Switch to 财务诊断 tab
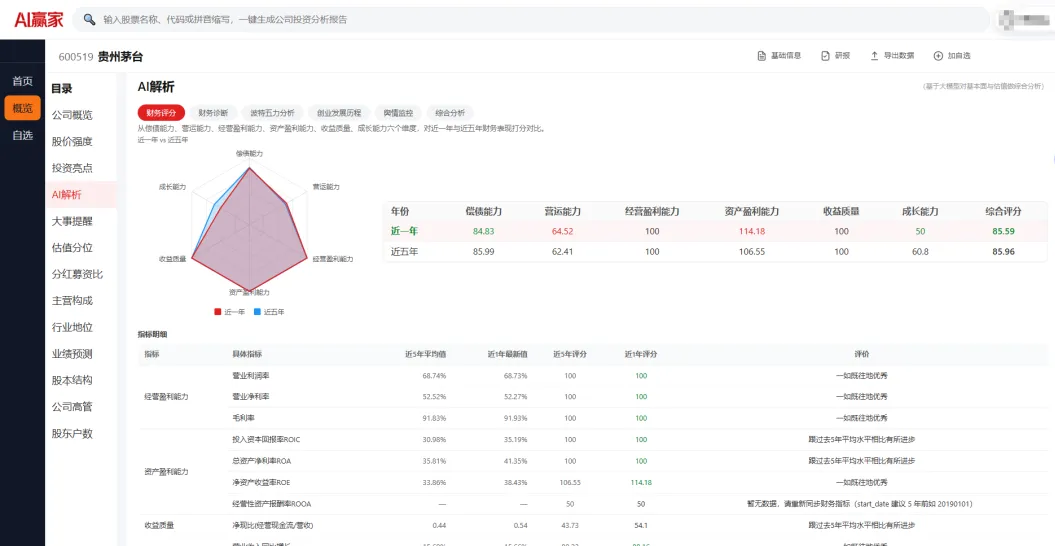This screenshot has width=1055, height=546. tap(213, 113)
